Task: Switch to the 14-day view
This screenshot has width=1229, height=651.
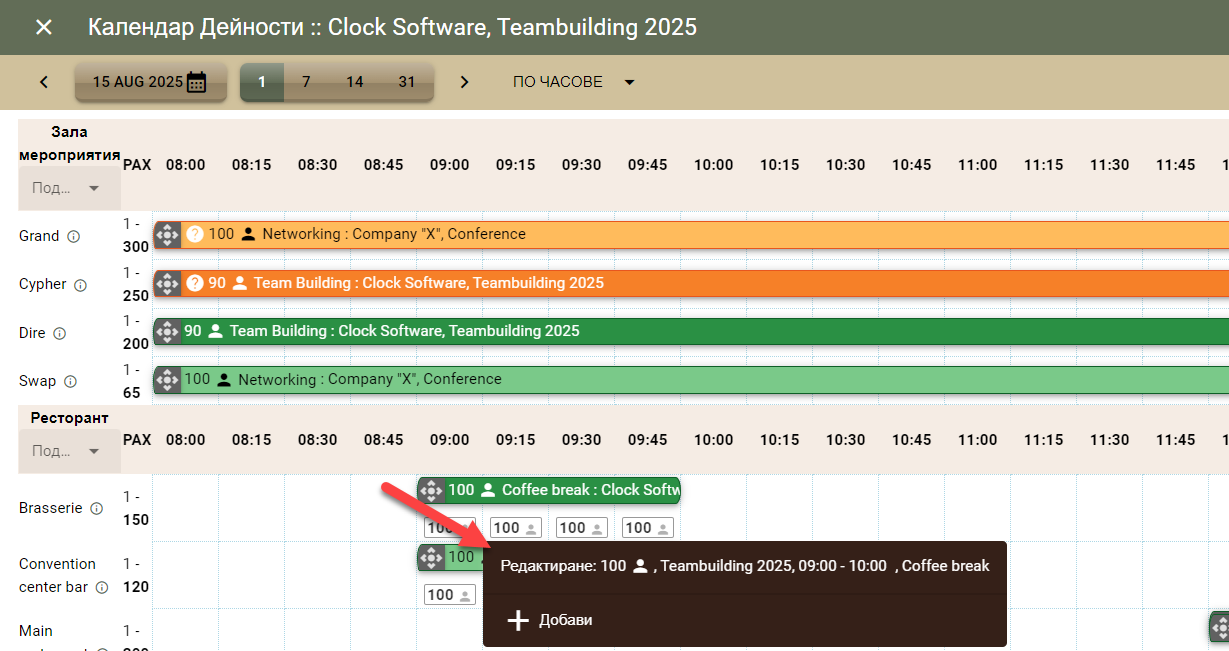Action: coord(355,82)
